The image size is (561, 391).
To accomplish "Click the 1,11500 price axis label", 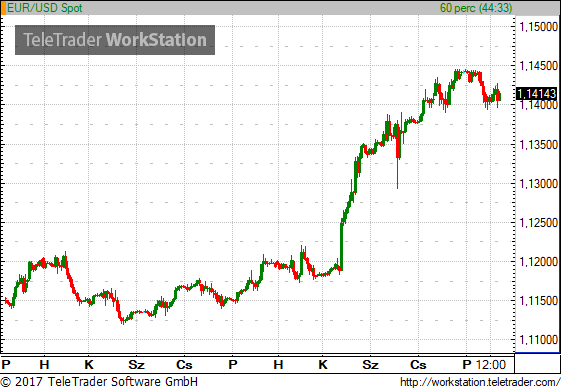I will tap(538, 301).
